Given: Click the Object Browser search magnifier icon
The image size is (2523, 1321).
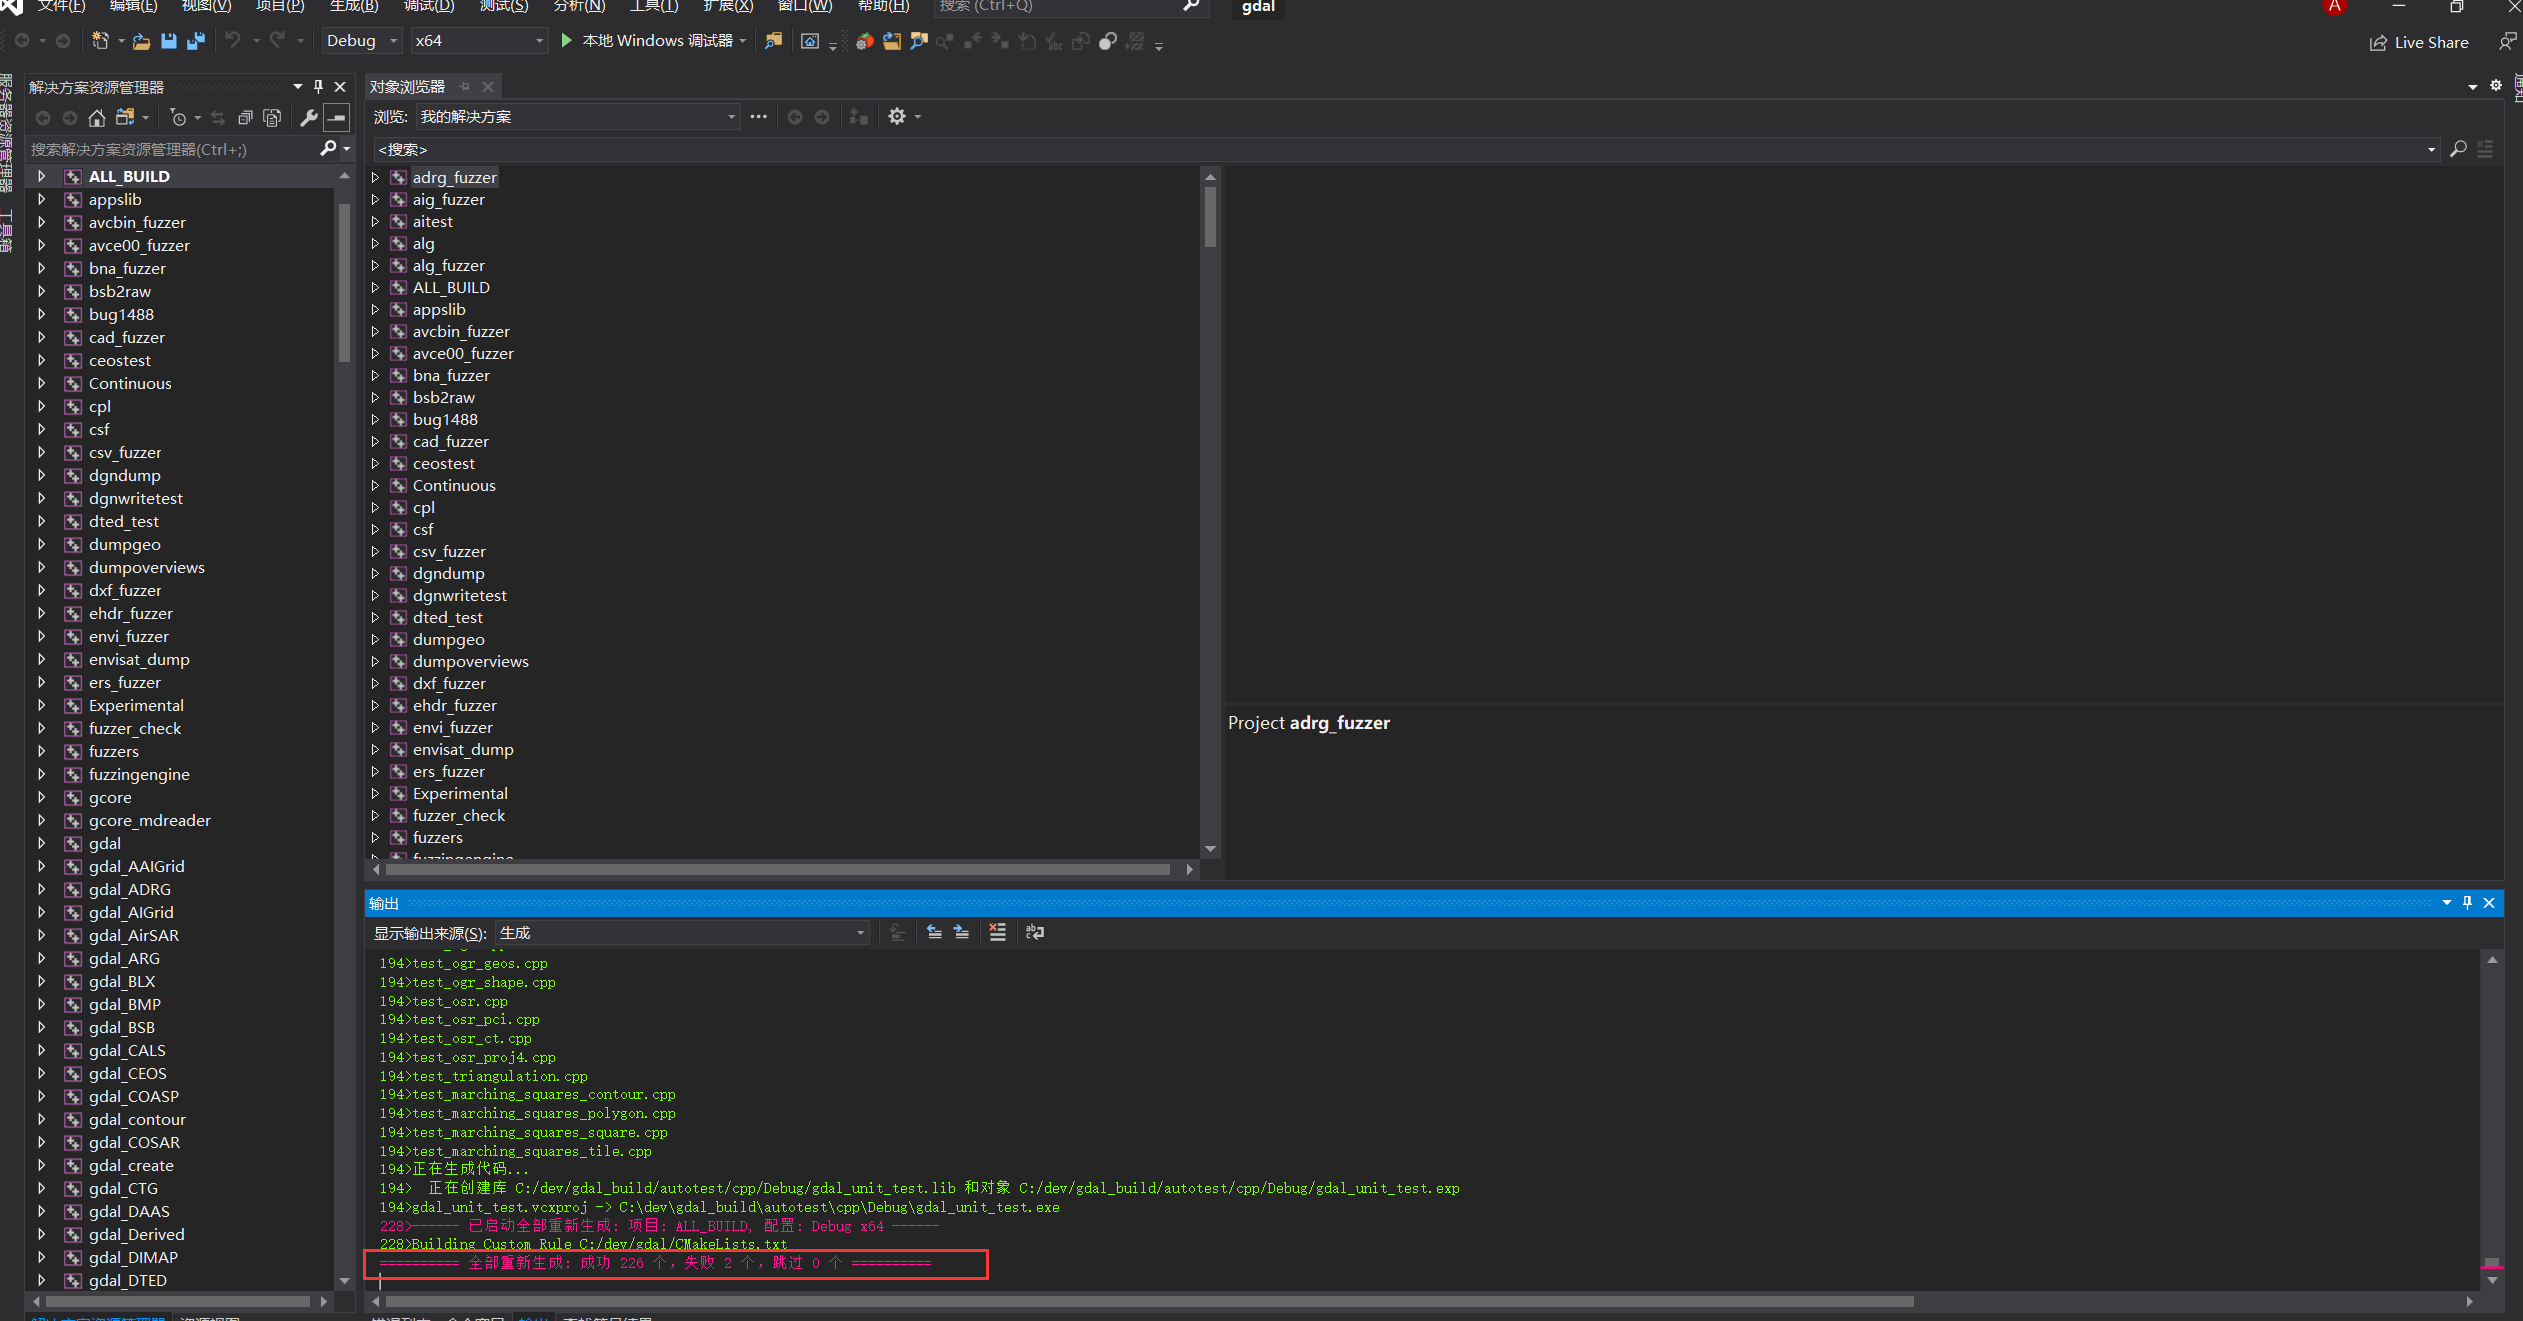Looking at the screenshot, I should pos(2458,149).
